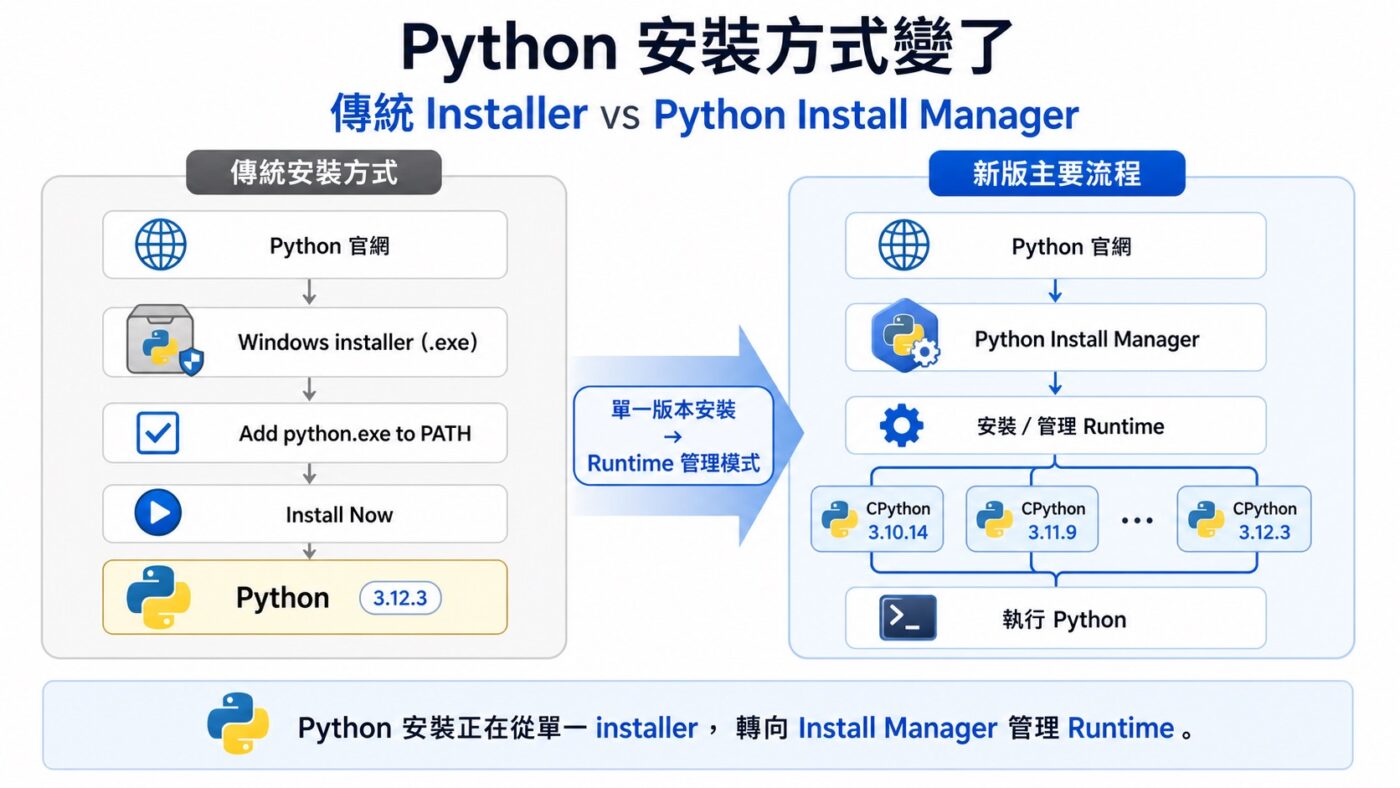
Task: Click the vs word in the subtitle
Action: 620,116
